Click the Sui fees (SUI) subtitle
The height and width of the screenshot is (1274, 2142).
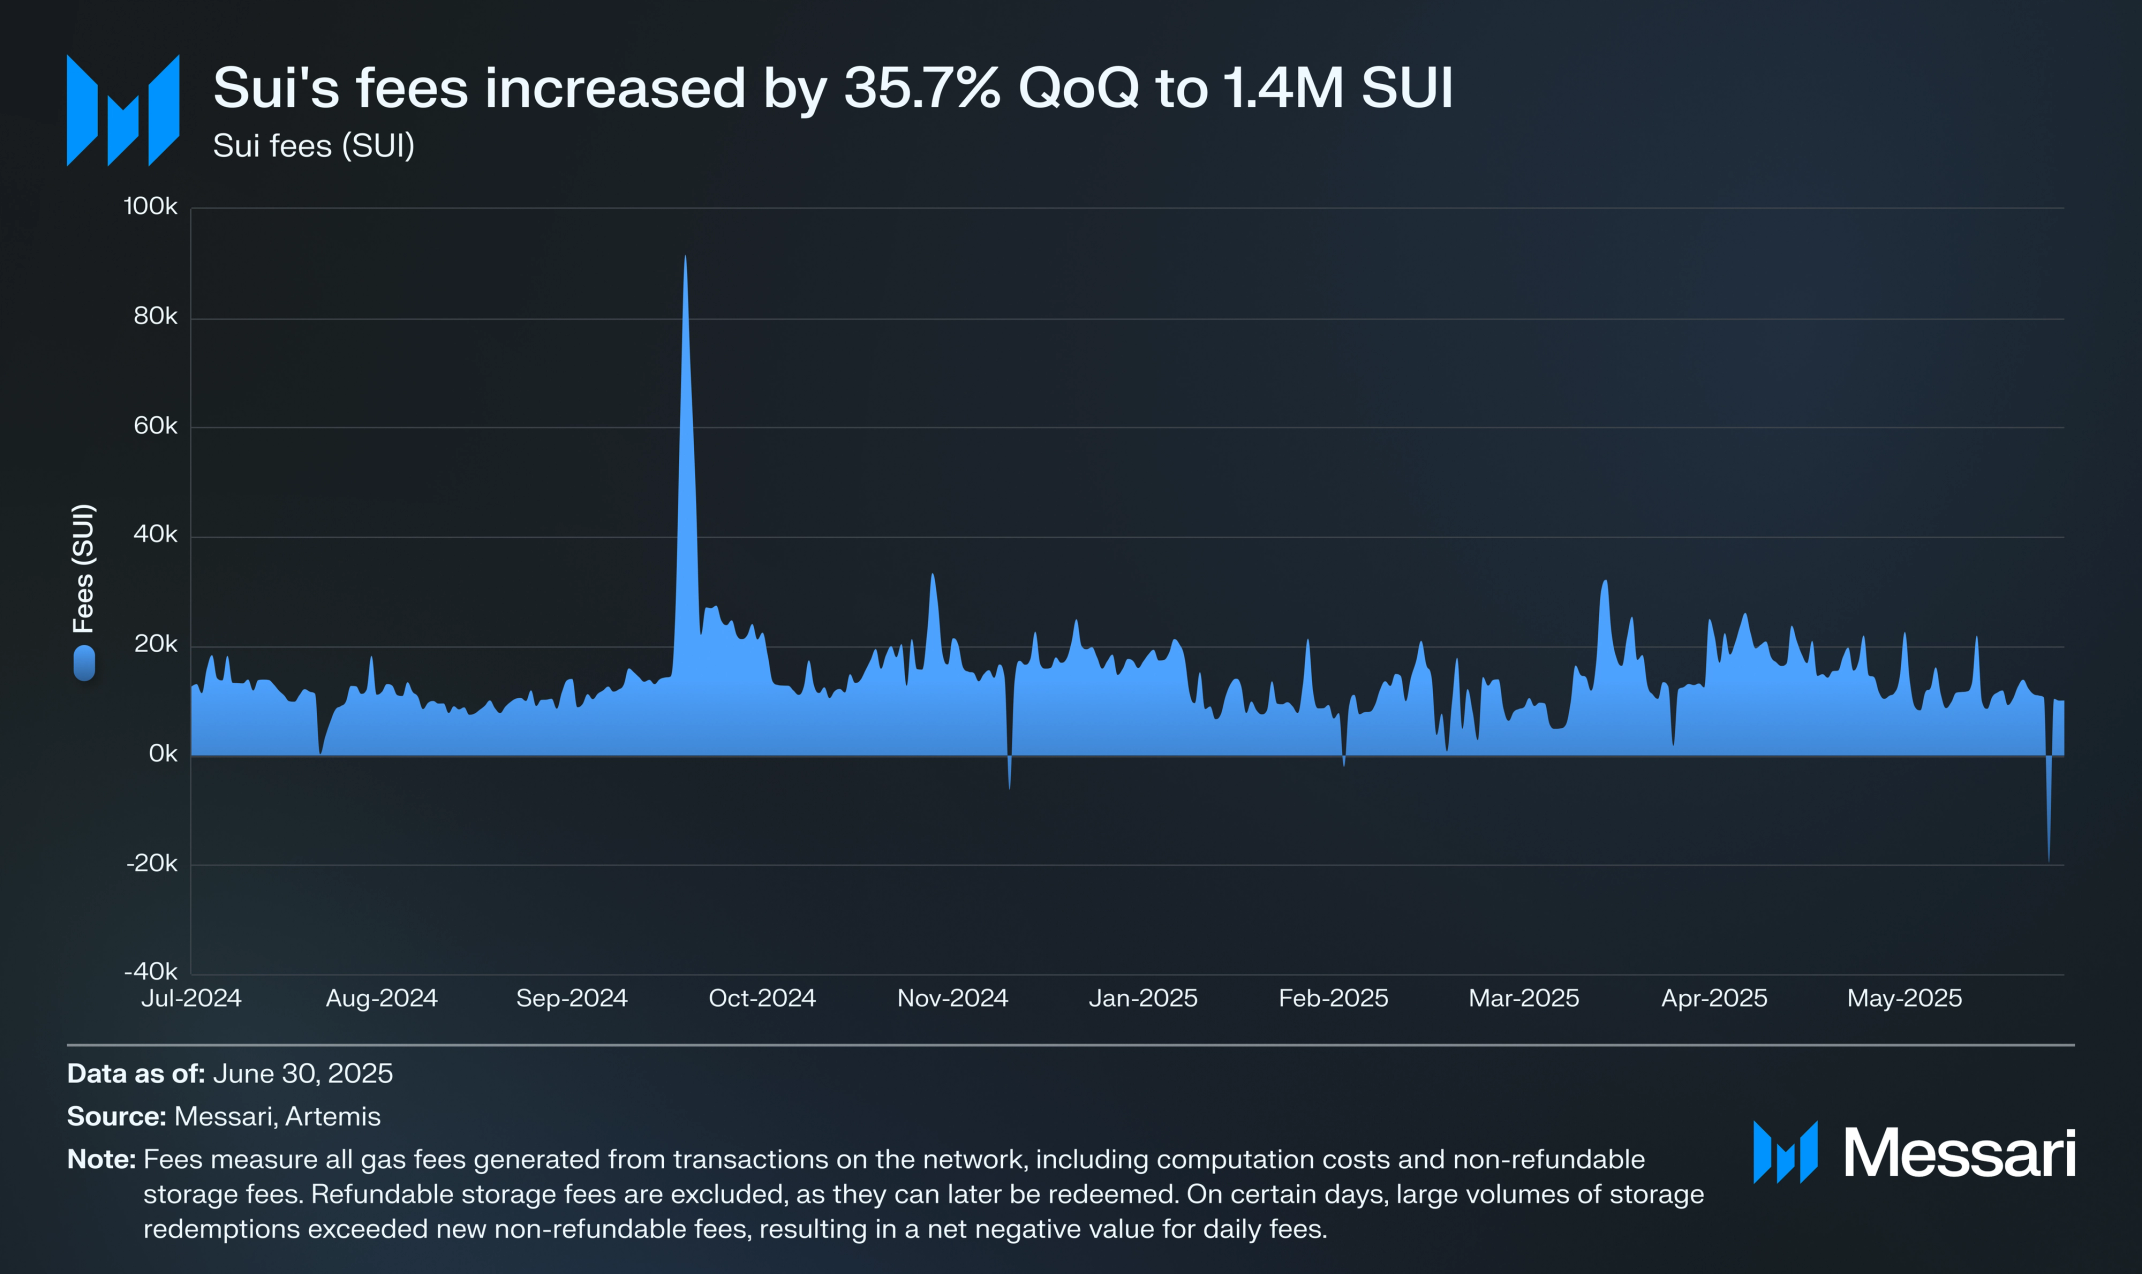point(313,146)
